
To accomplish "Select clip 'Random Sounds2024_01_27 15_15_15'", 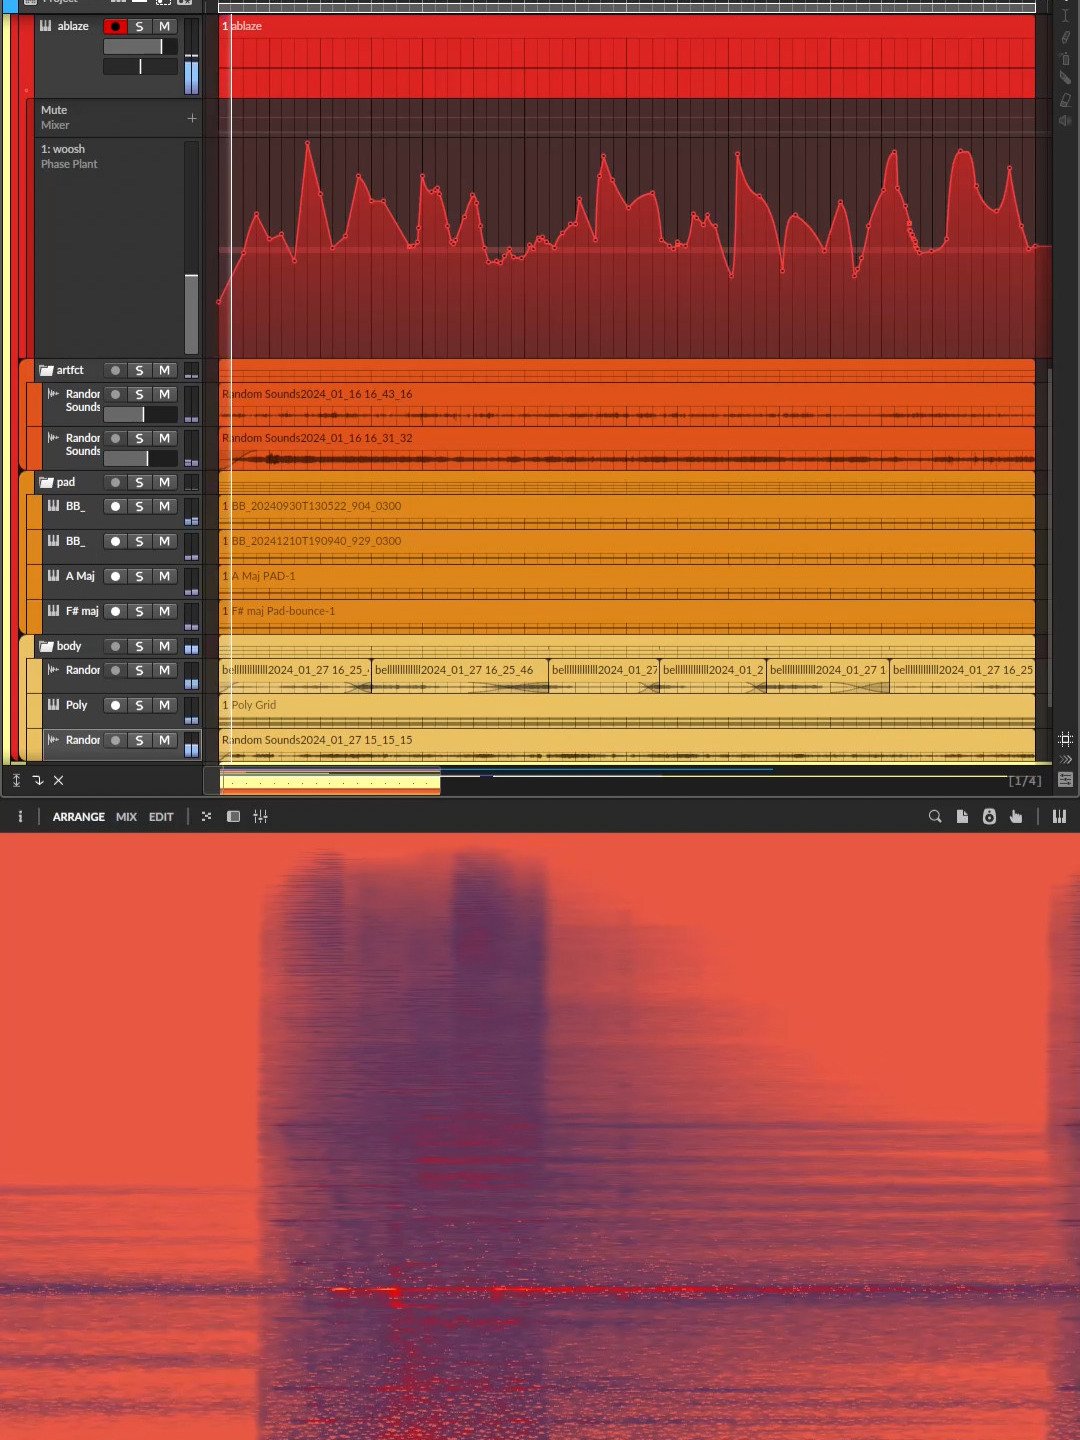I will pyautogui.click(x=627, y=746).
